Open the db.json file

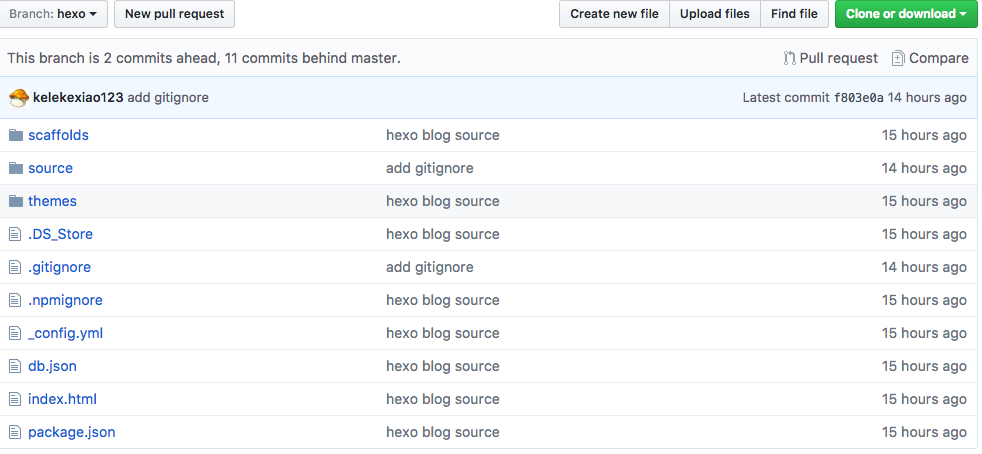[52, 366]
